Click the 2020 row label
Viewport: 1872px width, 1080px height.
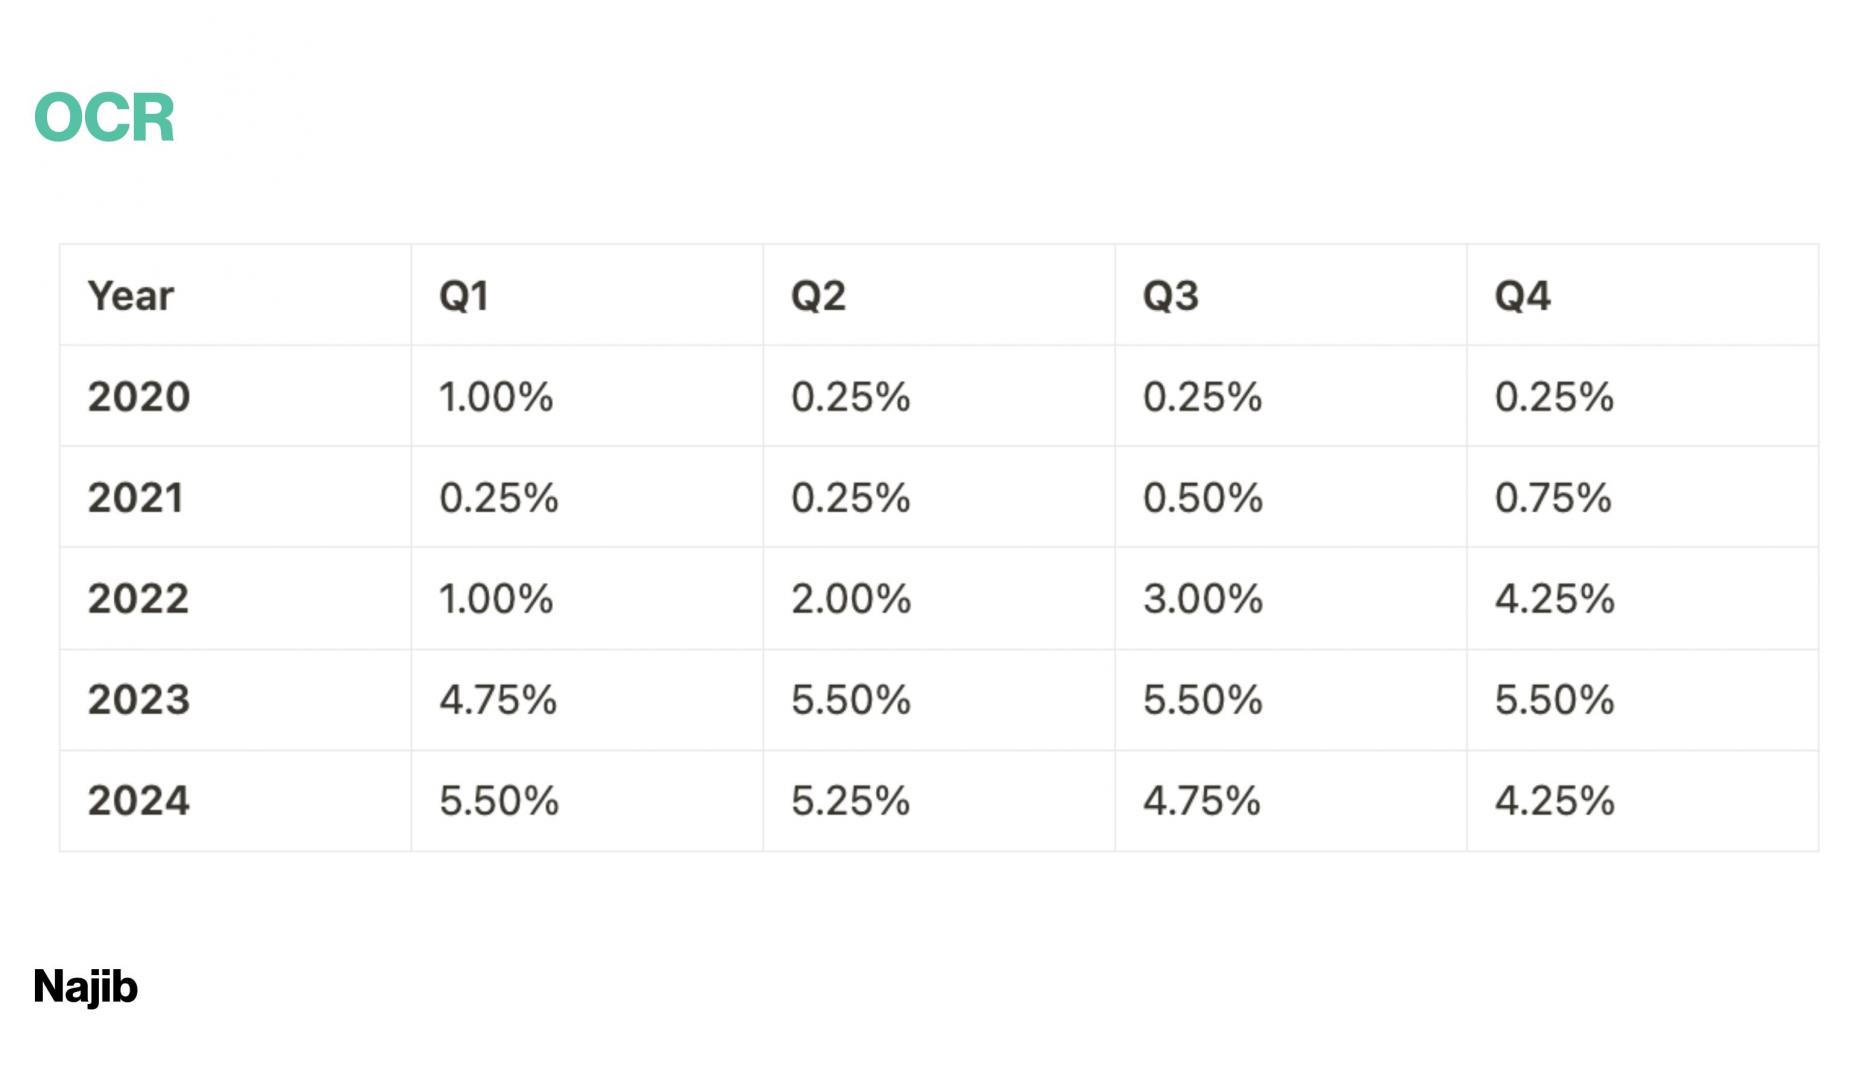[x=139, y=397]
